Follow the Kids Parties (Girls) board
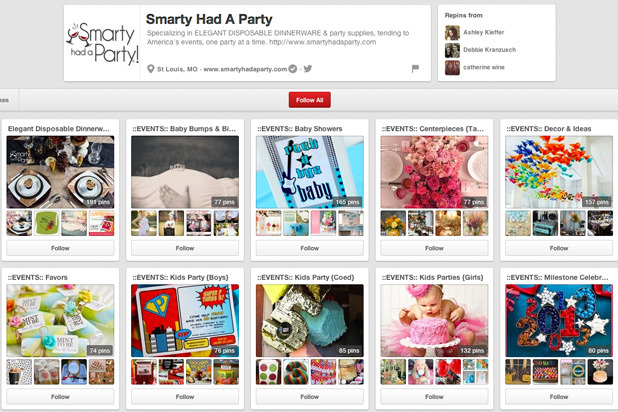Screen dimensions: 618x412 tap(434, 397)
